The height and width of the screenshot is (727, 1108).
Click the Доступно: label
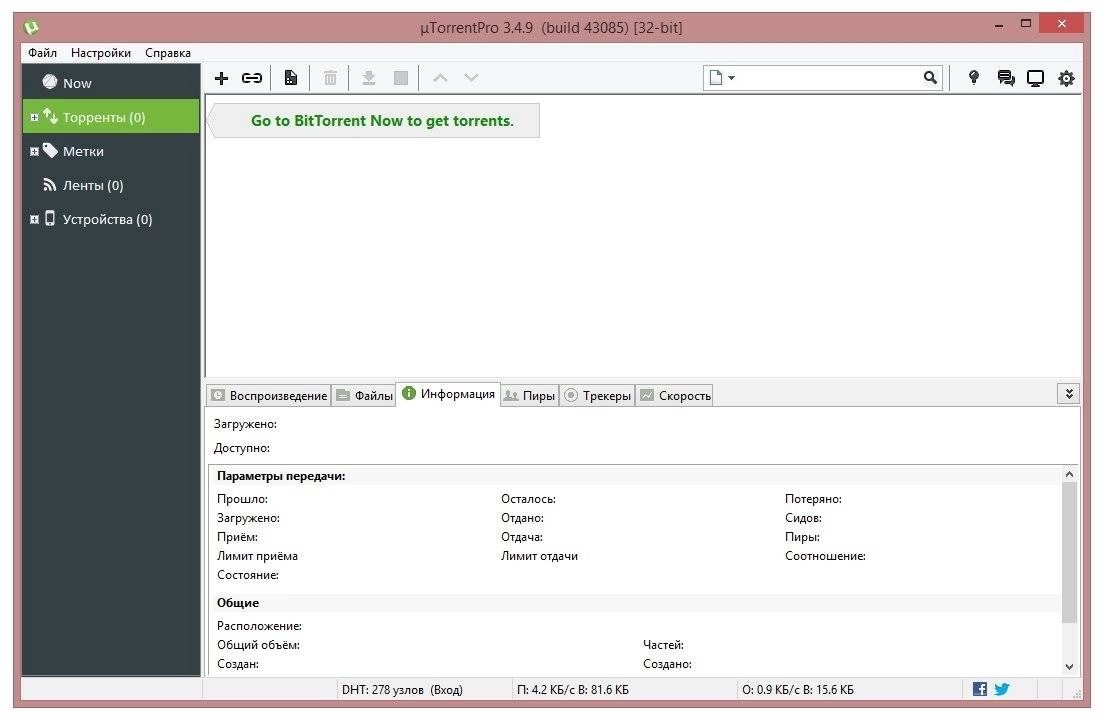(242, 448)
